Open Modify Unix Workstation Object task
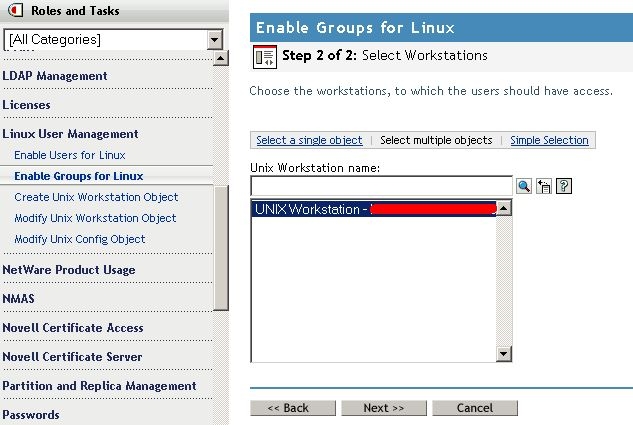Viewport: 633px width, 425px height. [x=95, y=218]
